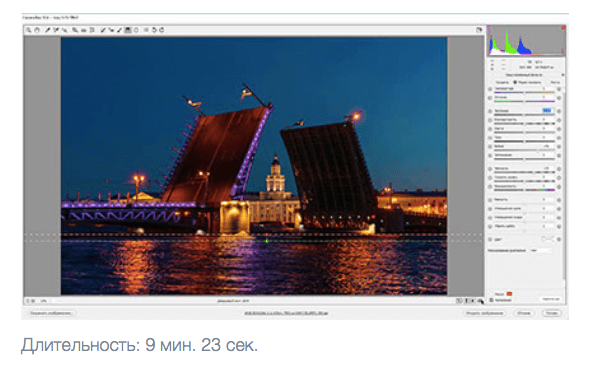
Task: Click minus icon beside Sharpness slider
Action: 490,200
